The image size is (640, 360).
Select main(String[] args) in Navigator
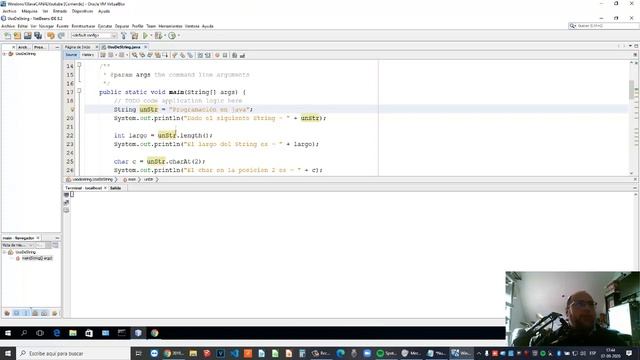[37, 258]
